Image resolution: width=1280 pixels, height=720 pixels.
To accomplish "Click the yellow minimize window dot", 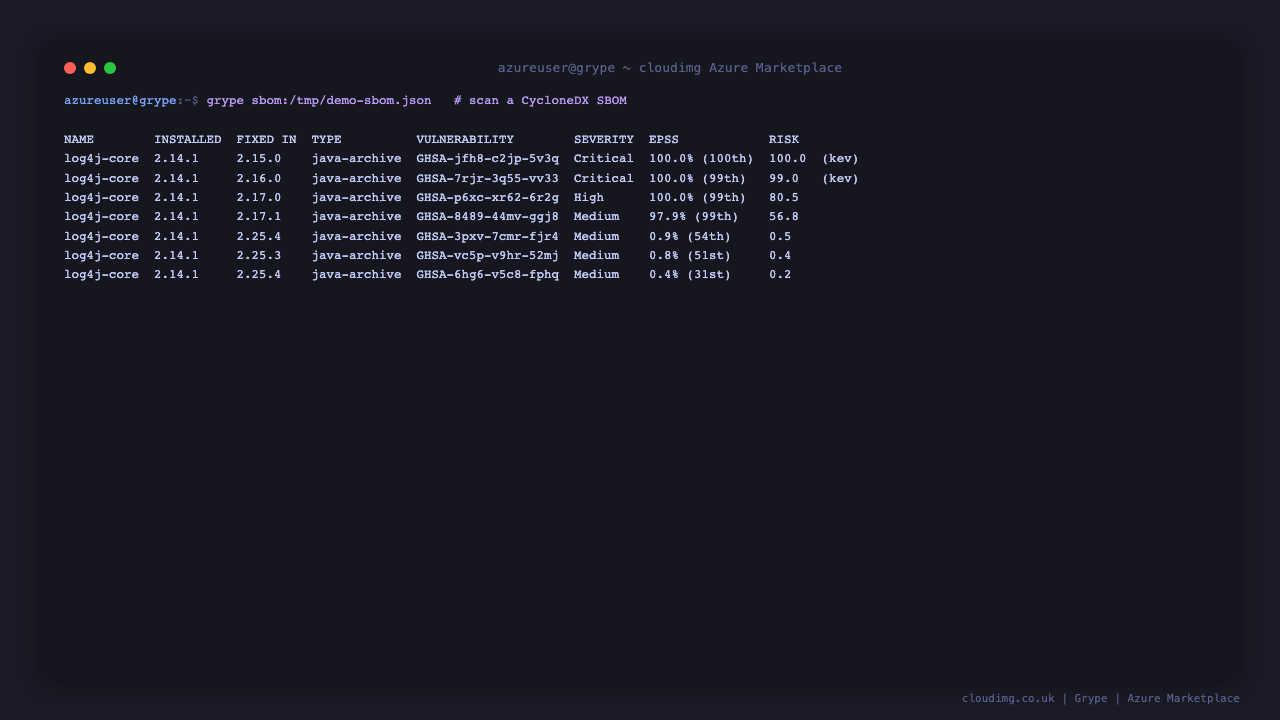I will tap(90, 68).
